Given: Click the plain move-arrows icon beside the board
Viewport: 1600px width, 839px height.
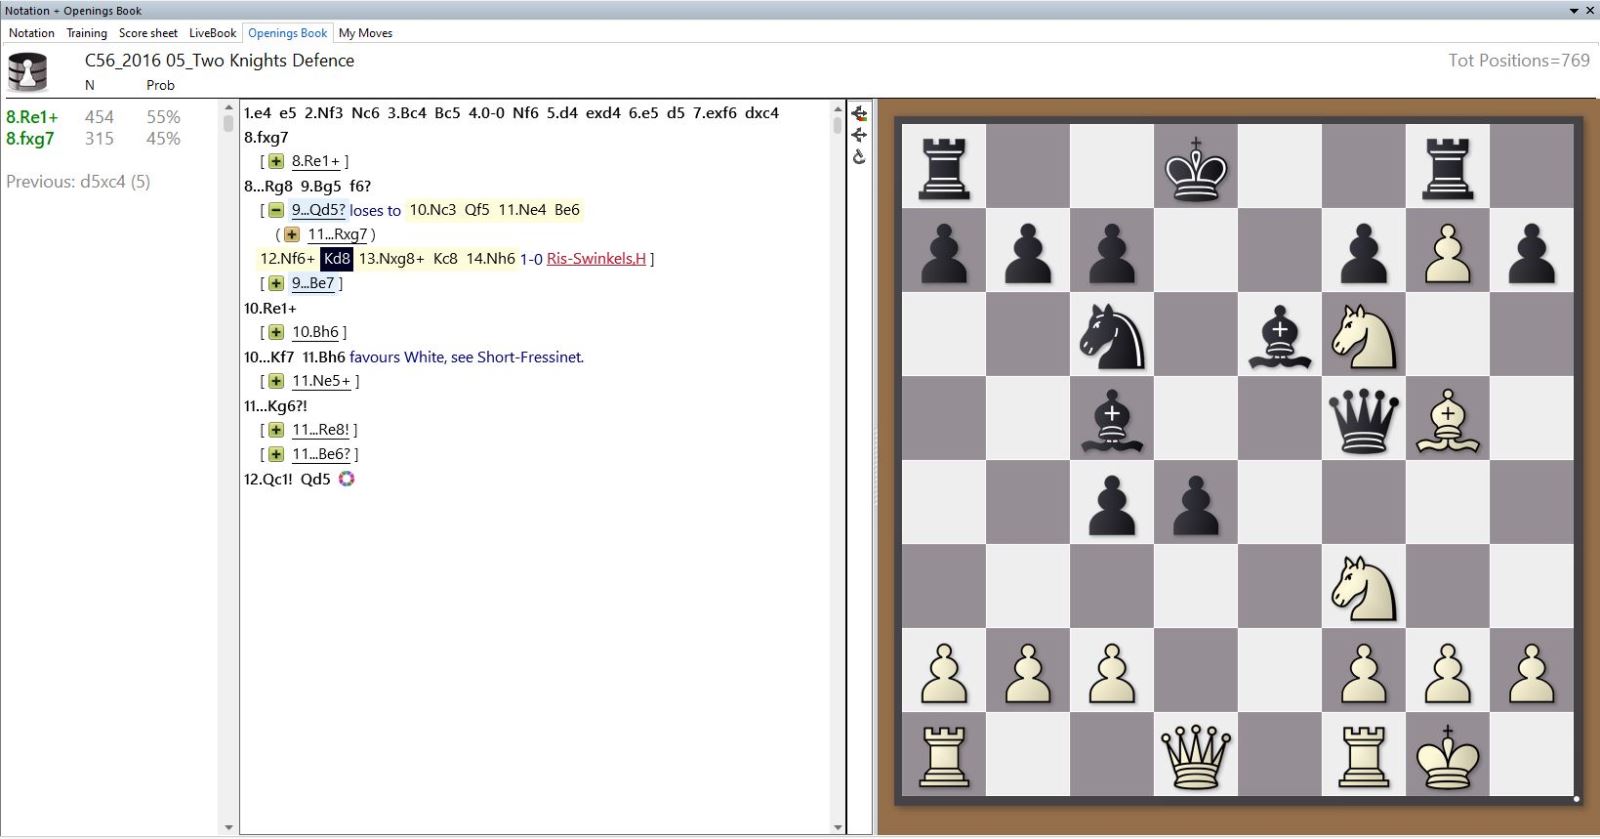Looking at the screenshot, I should pos(859,135).
